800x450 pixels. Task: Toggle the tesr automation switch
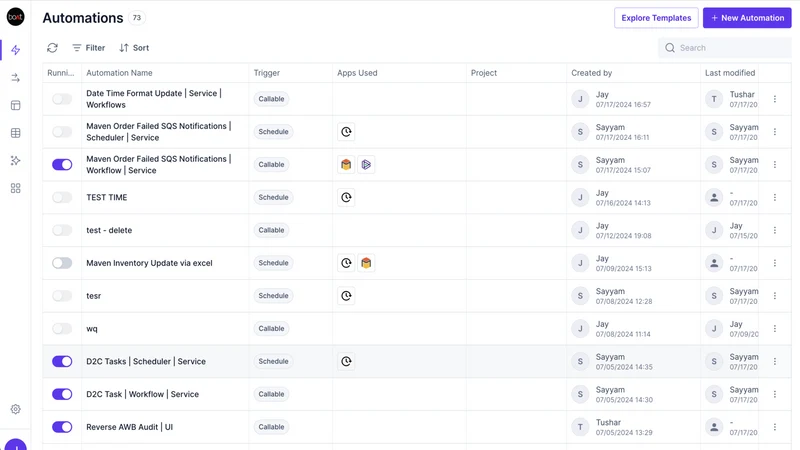click(x=62, y=295)
